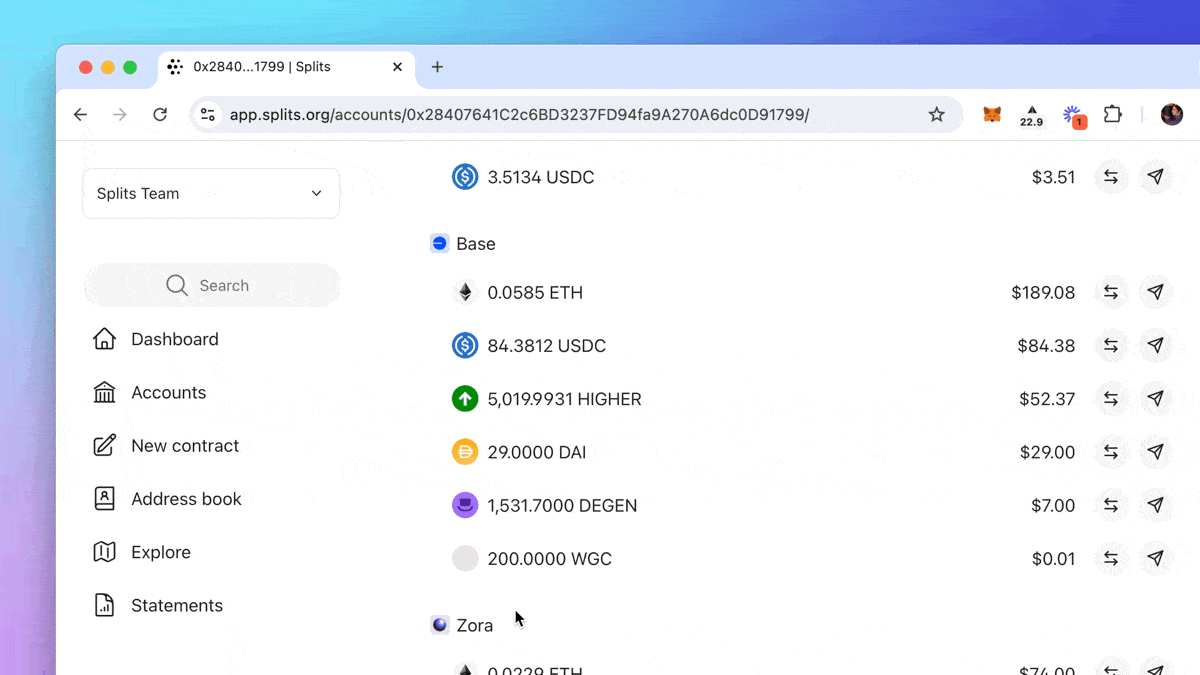Click the Zora network icon
This screenshot has height=675, width=1200.
tap(439, 625)
